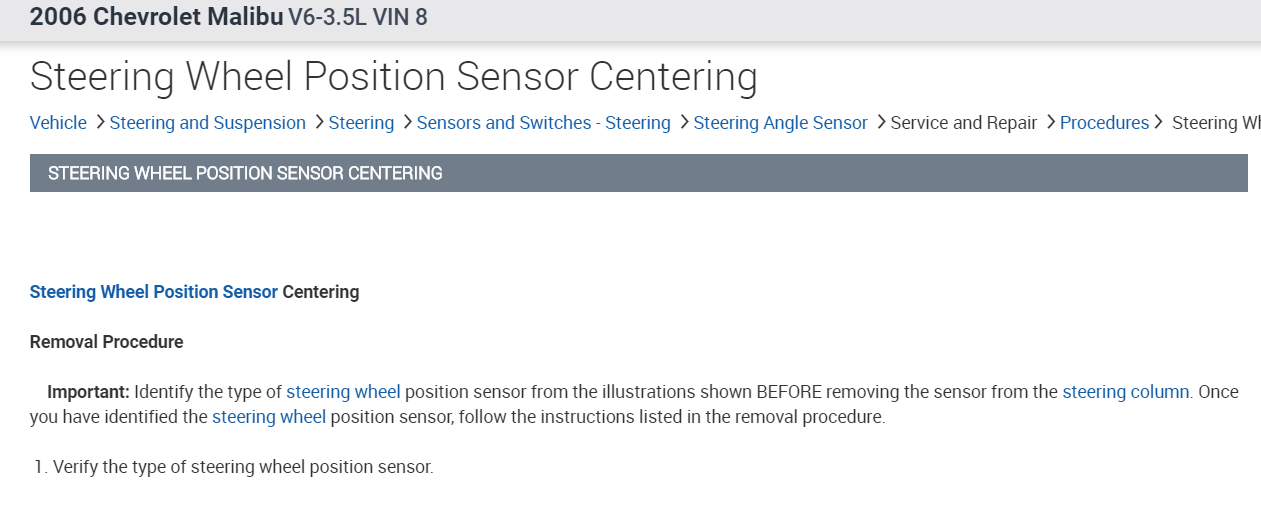Click the gray 'STEERING WHEEL POSITION SENSOR CENTERING' header bar
Image resolution: width=1261 pixels, height=505 pixels.
(x=638, y=173)
